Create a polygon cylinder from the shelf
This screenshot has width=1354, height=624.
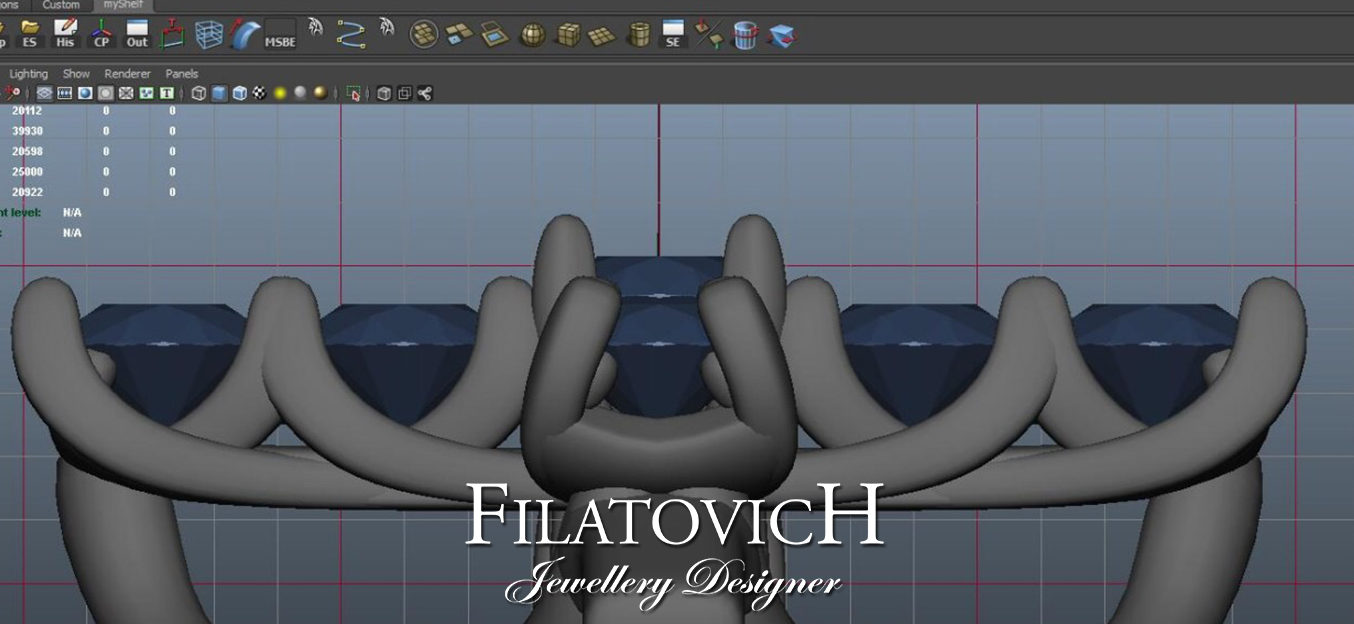click(638, 35)
